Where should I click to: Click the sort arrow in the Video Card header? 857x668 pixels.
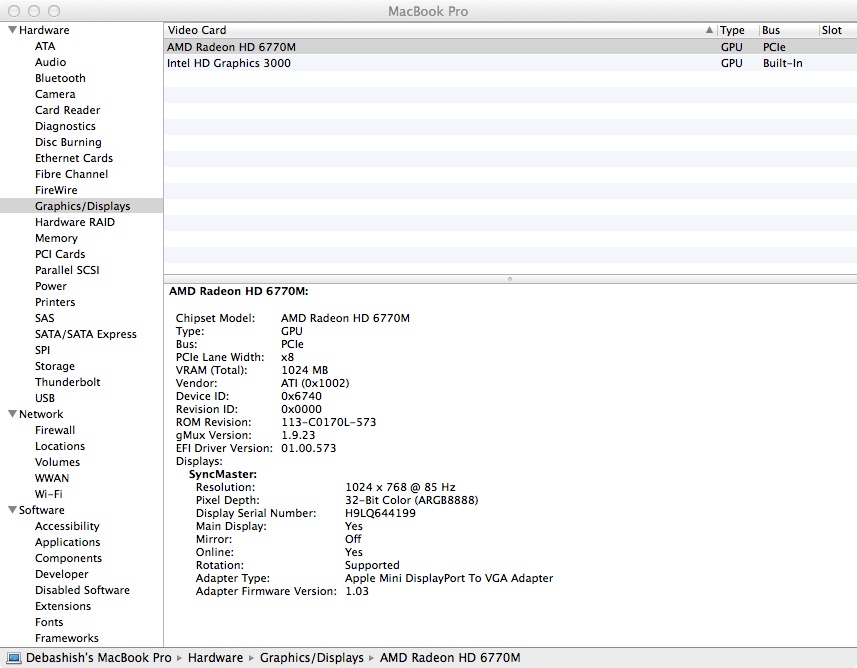click(x=709, y=30)
